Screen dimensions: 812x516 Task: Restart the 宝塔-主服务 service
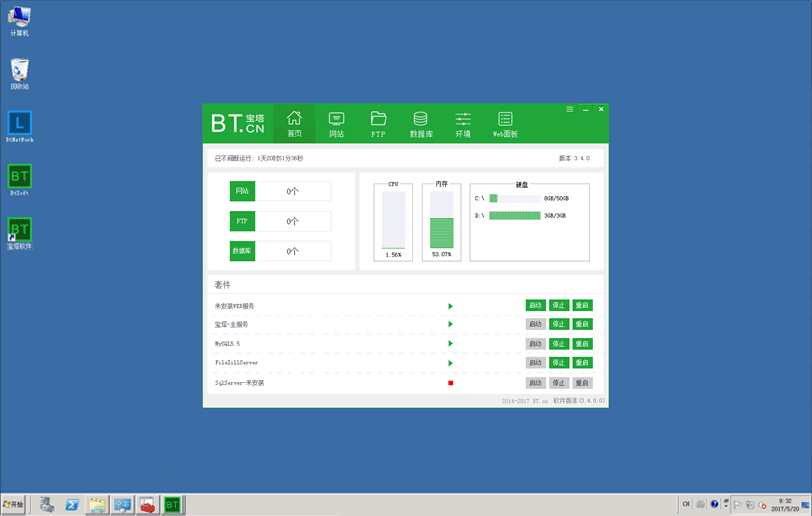click(583, 325)
